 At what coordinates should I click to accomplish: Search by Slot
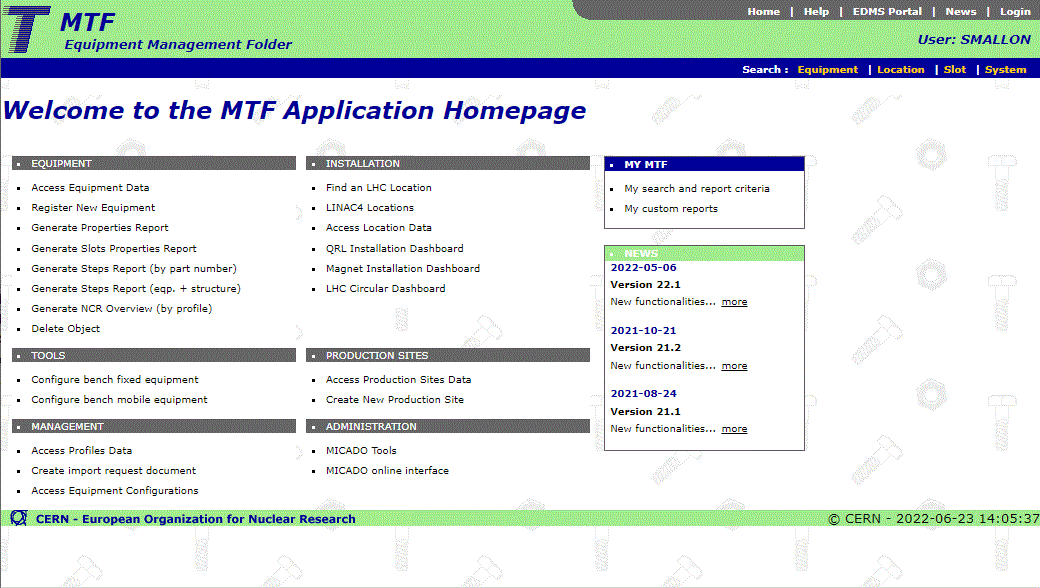tap(954, 70)
